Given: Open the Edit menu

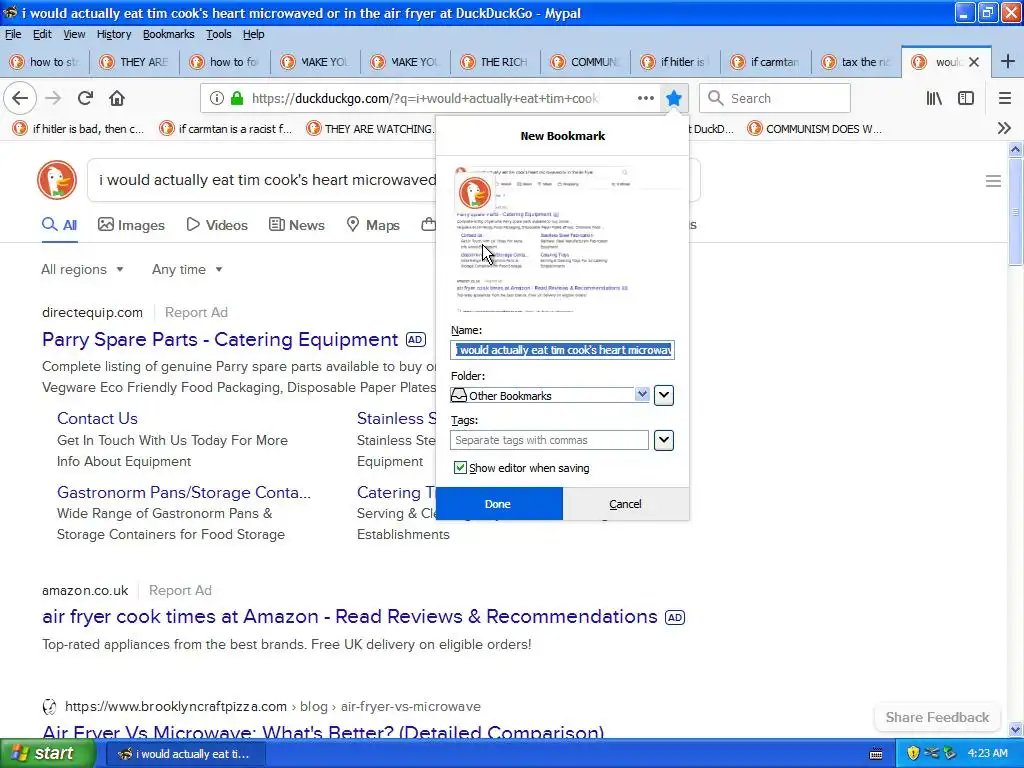Looking at the screenshot, I should point(42,34).
